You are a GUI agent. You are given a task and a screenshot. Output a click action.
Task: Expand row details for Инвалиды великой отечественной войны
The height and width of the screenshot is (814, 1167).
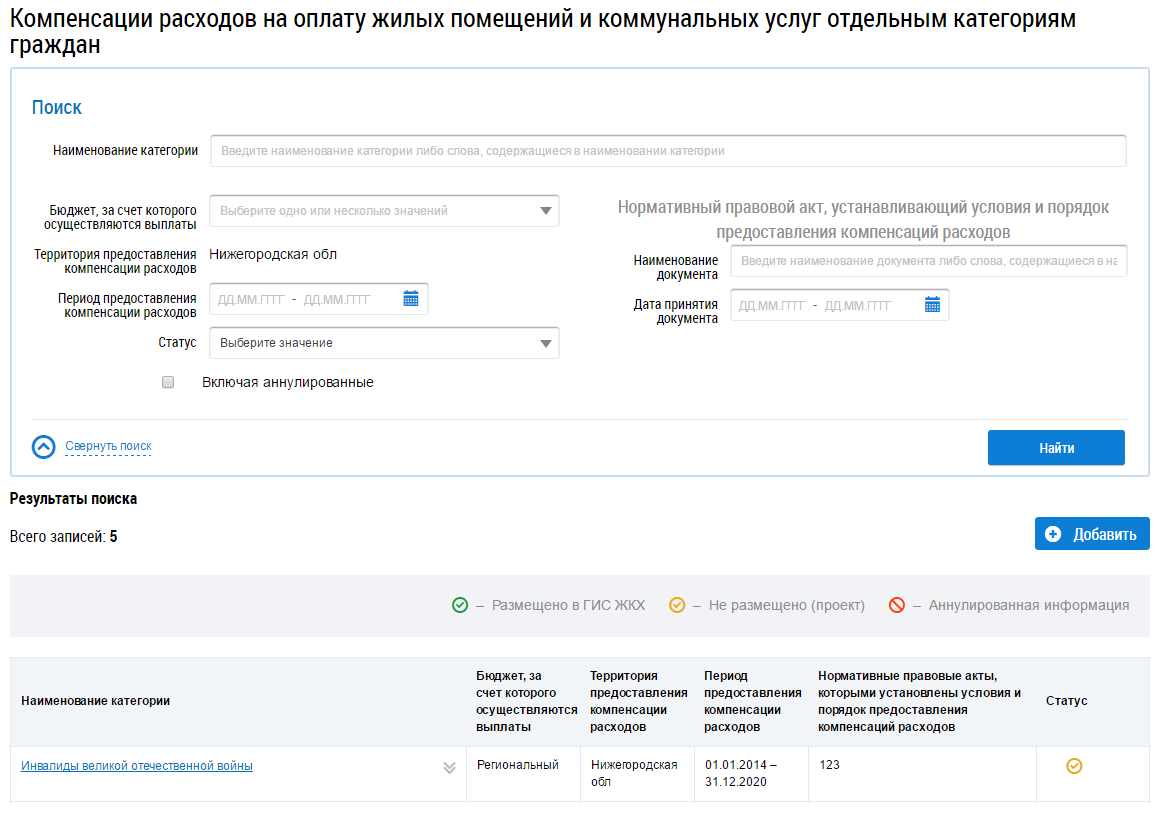pos(450,768)
